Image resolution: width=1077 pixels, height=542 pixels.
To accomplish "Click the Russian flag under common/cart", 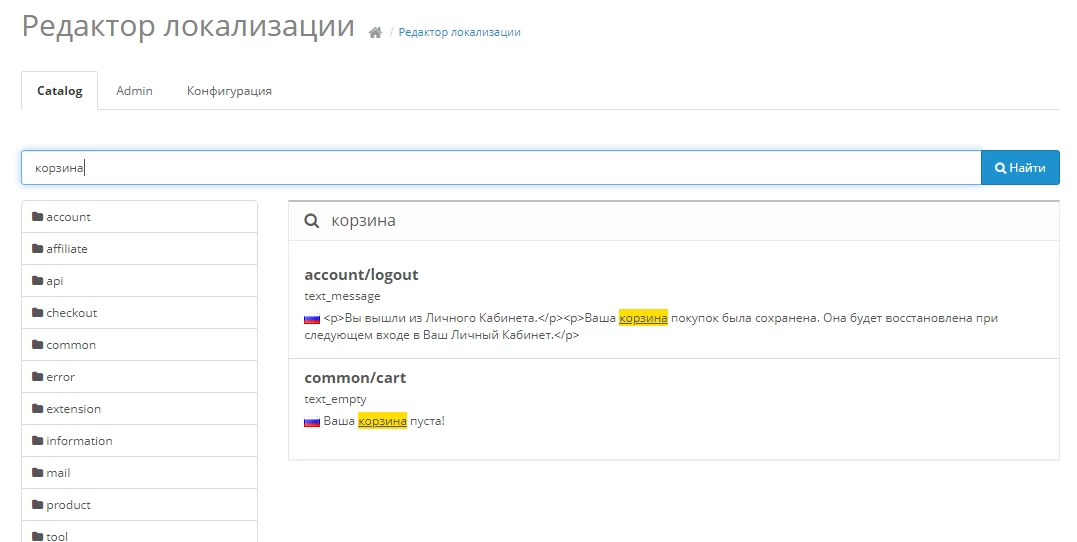I will coord(312,422).
